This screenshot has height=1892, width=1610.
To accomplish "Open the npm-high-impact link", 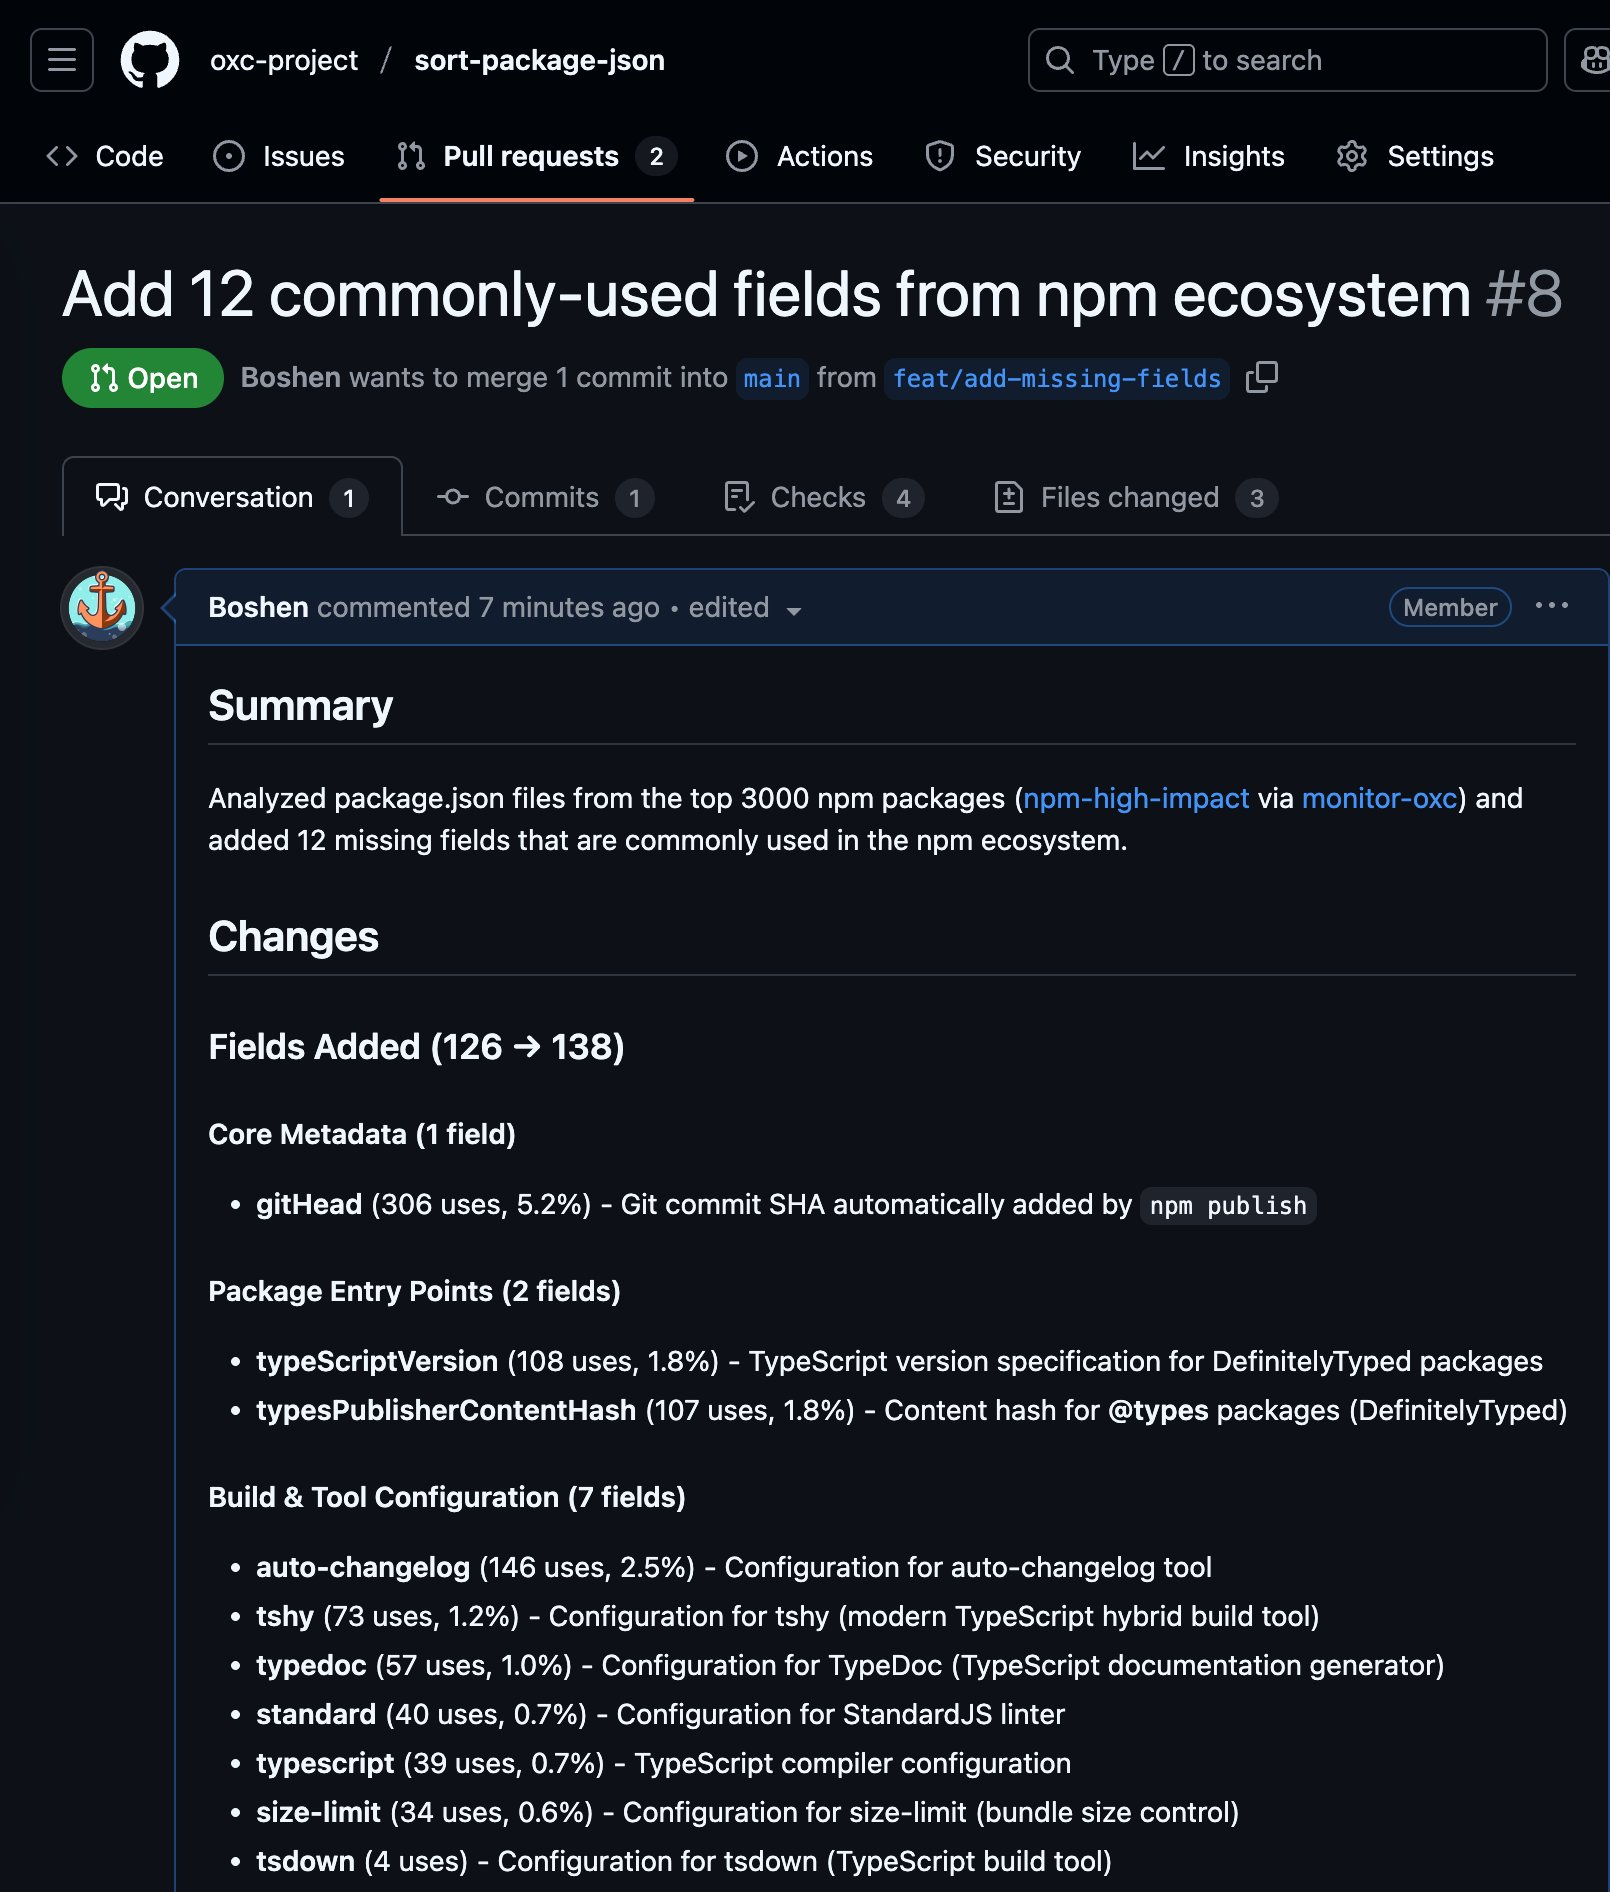I will coord(1136,798).
